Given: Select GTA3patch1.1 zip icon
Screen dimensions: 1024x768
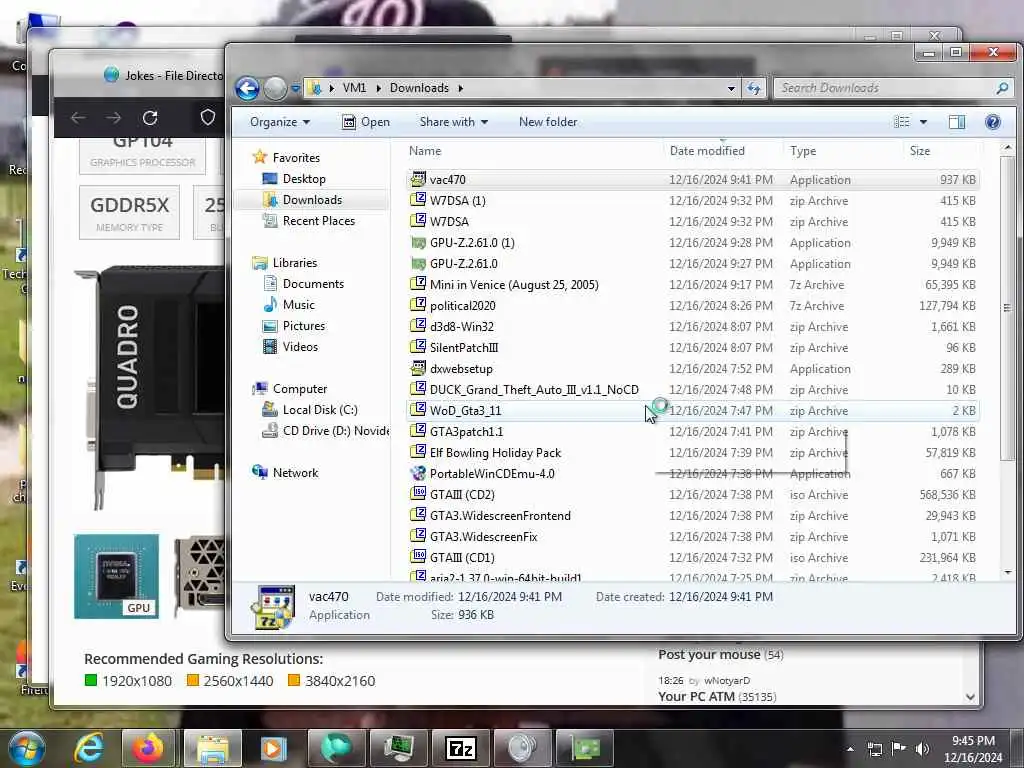Looking at the screenshot, I should click(x=418, y=432).
